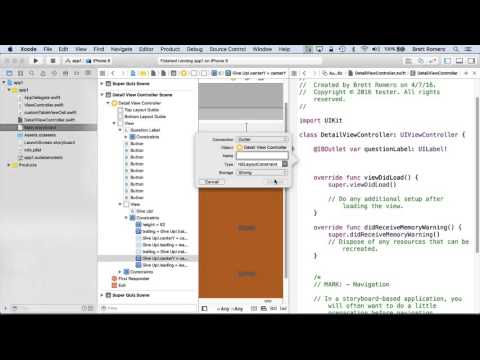Viewport: 480px width, 360px height.
Task: Click the Name field in connection popup
Action: coord(262,156)
